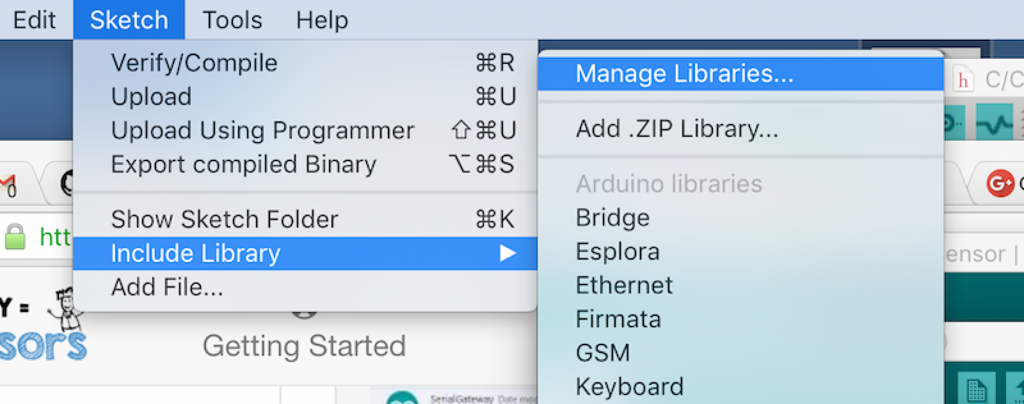Choose Export compiled Binary

(x=243, y=164)
